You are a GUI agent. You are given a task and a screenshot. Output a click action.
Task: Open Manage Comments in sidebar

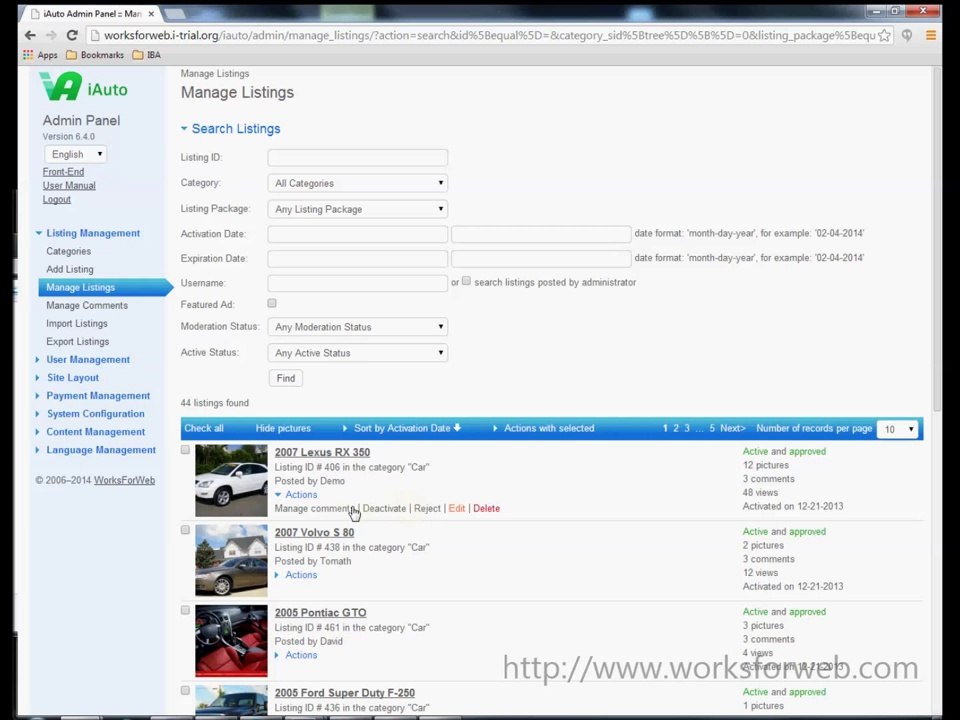click(x=87, y=306)
